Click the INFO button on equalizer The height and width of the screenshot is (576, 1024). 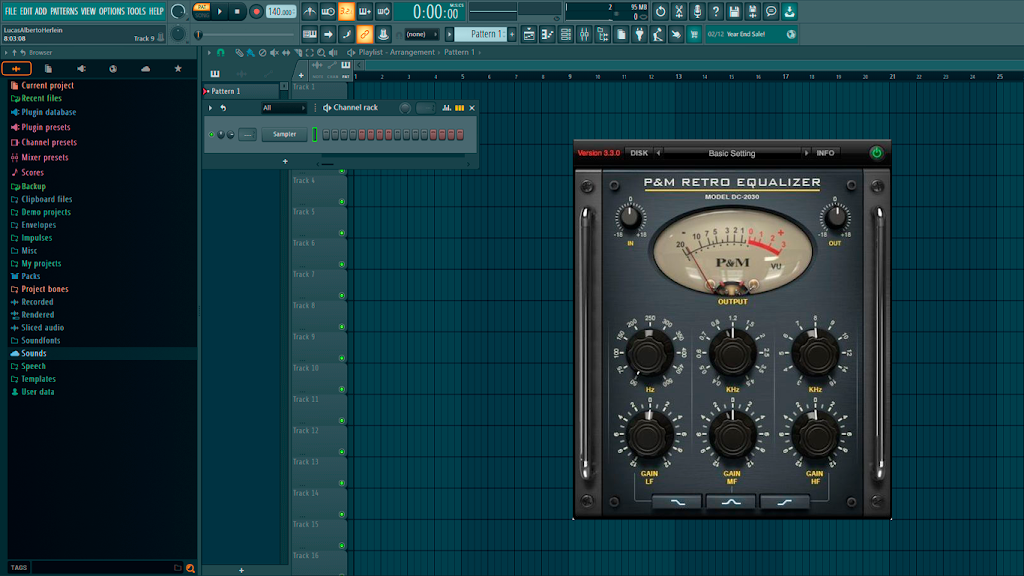[x=825, y=153]
